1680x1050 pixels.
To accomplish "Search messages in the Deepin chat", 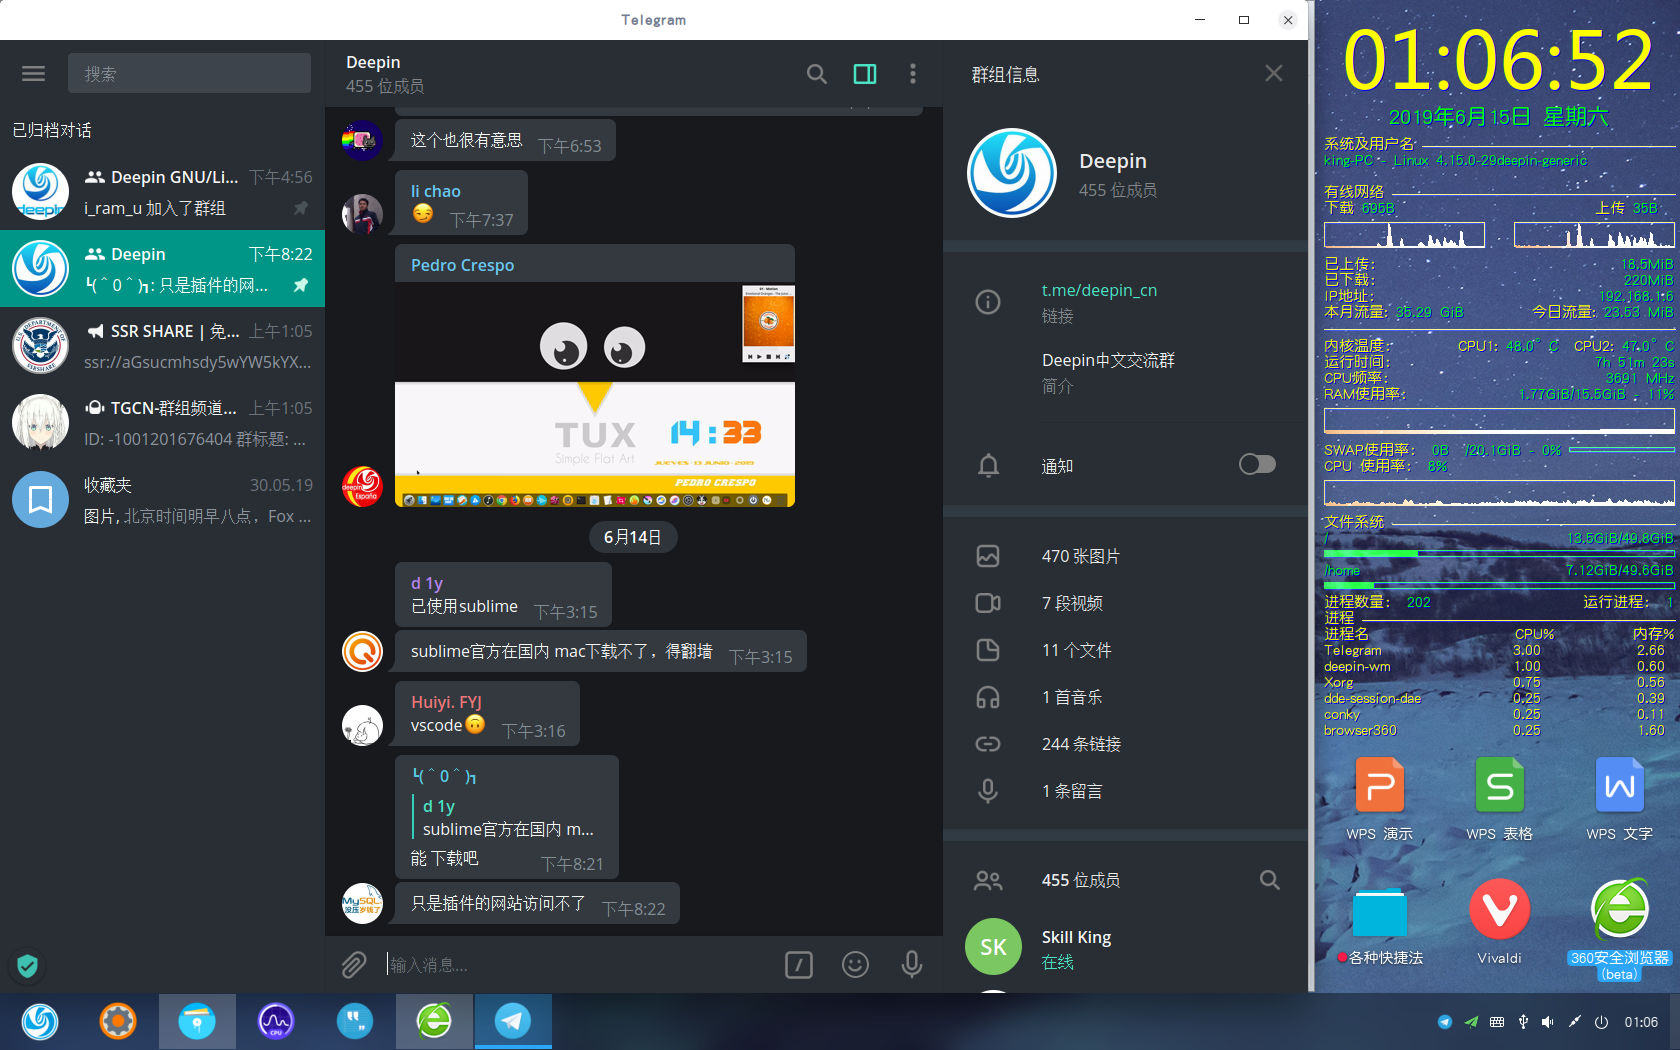I will [816, 73].
